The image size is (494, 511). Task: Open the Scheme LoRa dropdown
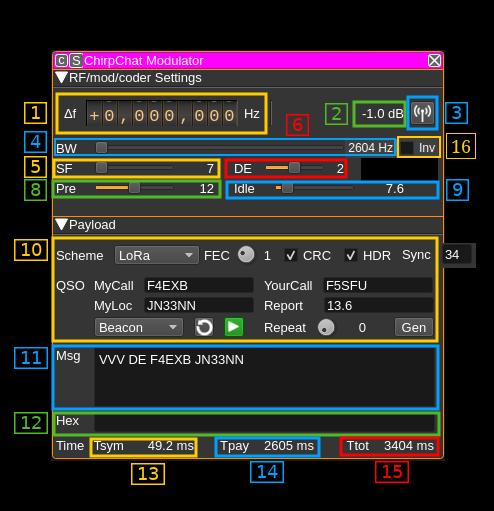click(157, 255)
